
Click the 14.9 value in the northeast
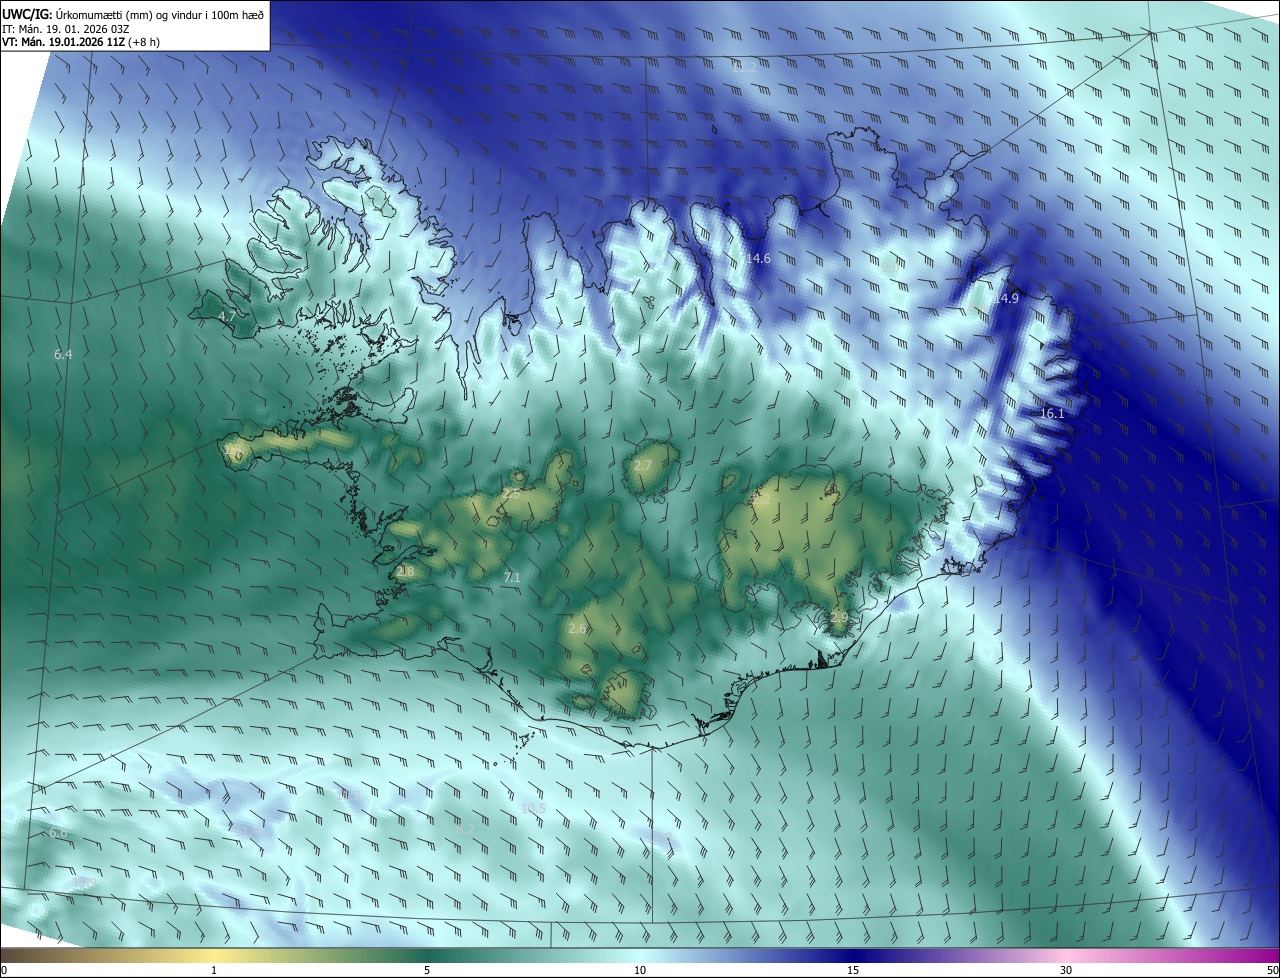point(1006,299)
